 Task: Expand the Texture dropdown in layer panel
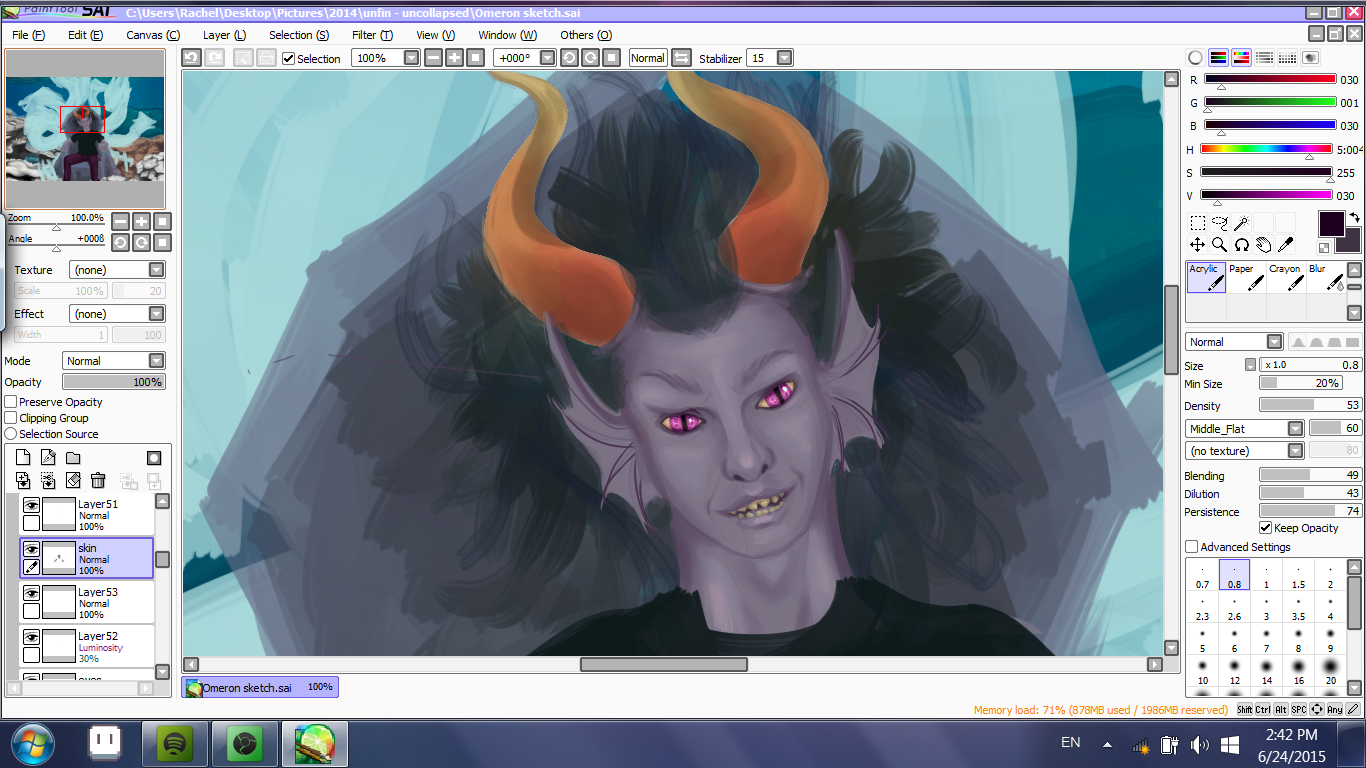(156, 270)
